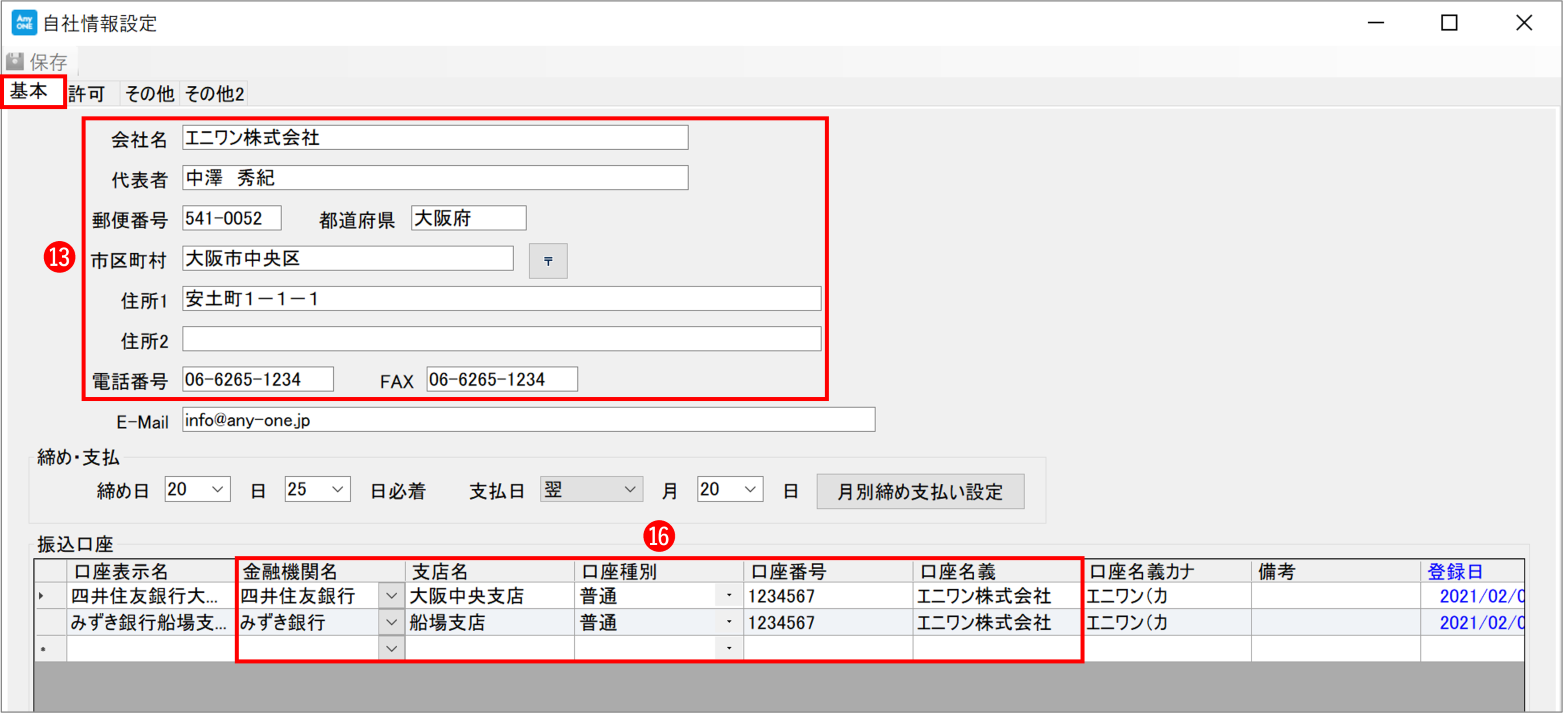This screenshot has height=713, width=1563.
Task: Select the 大阪中央支店 branch name cell
Action: tap(489, 596)
